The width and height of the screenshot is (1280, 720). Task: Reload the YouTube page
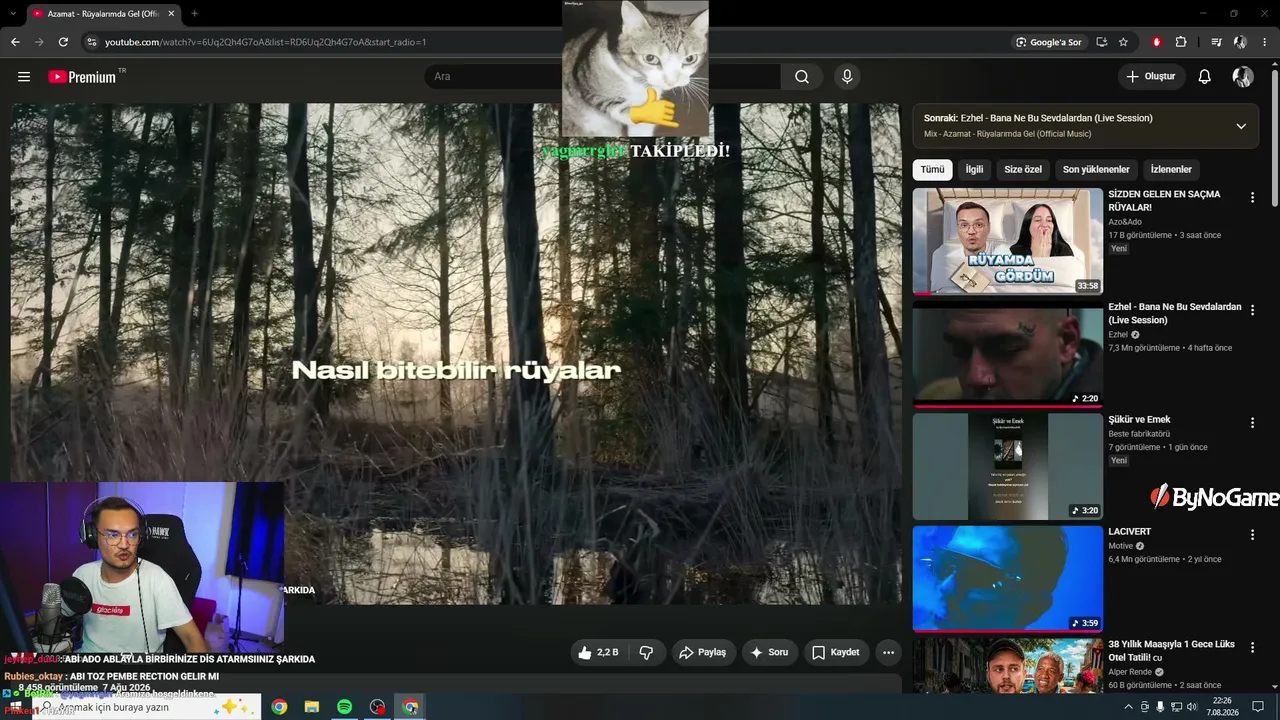coord(63,42)
